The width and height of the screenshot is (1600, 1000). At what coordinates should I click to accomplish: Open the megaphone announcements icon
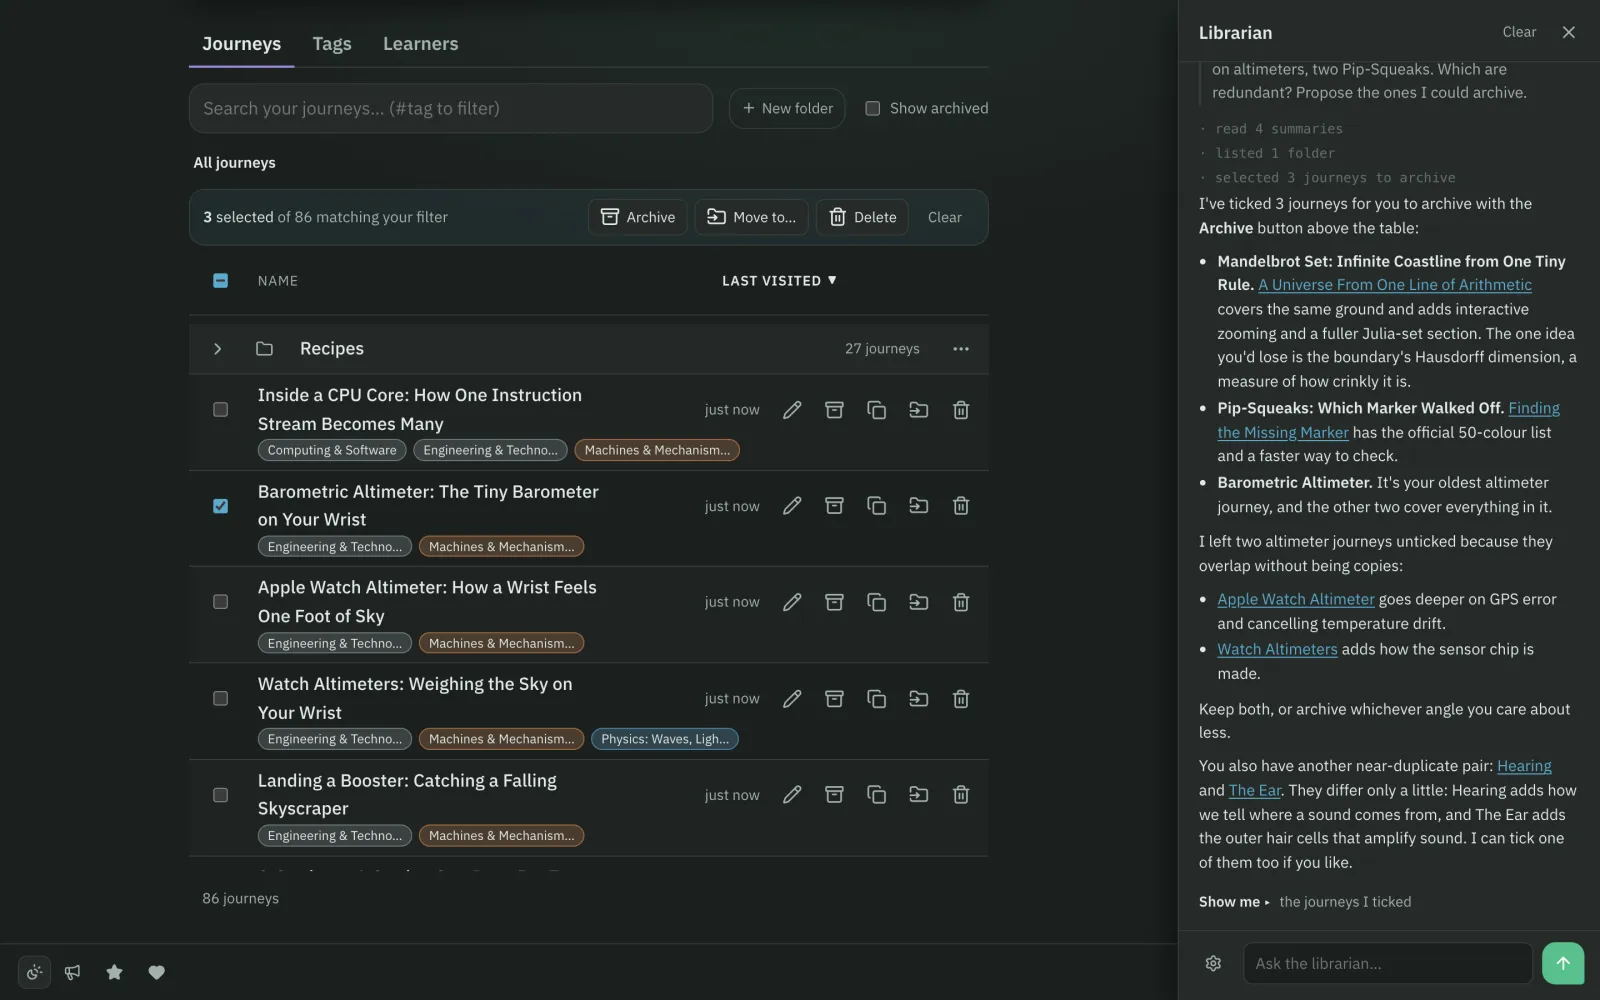click(x=73, y=972)
